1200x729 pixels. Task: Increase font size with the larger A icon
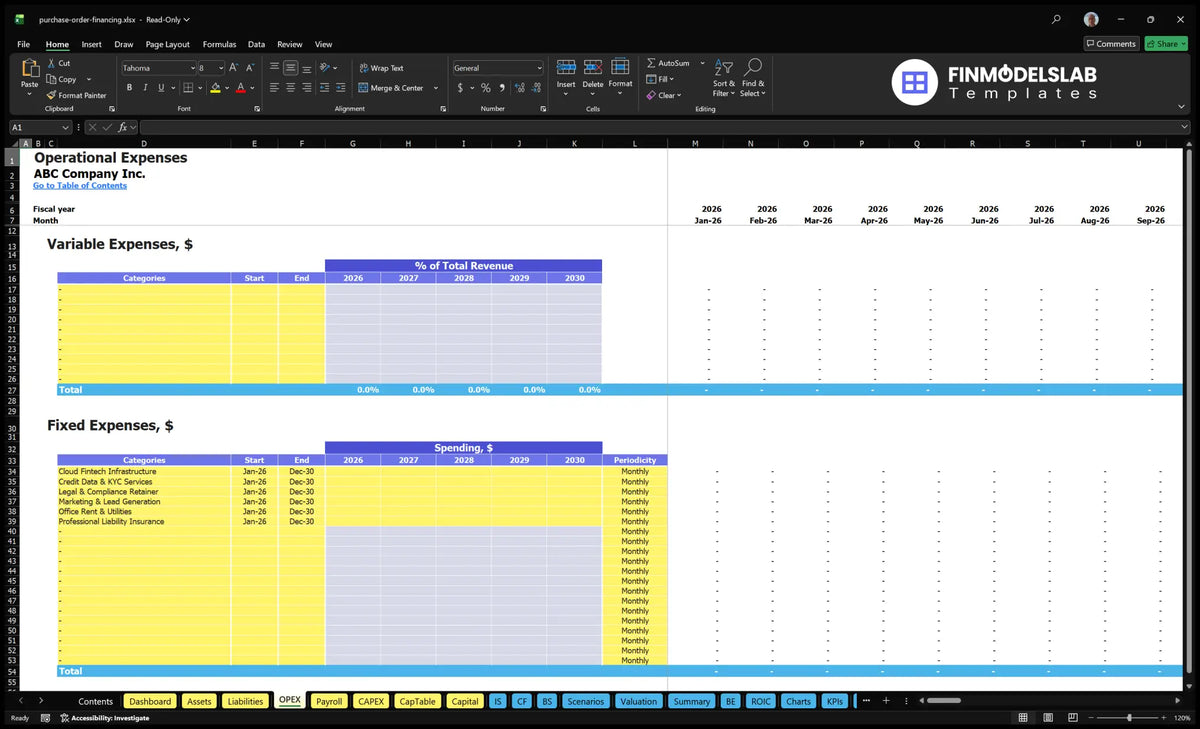pyautogui.click(x=234, y=68)
